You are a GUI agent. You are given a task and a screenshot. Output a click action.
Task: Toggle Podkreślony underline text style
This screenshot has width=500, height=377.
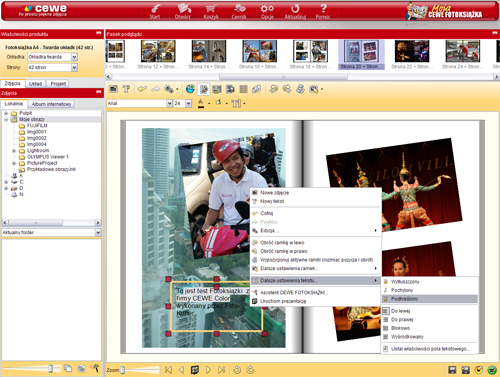[430, 299]
